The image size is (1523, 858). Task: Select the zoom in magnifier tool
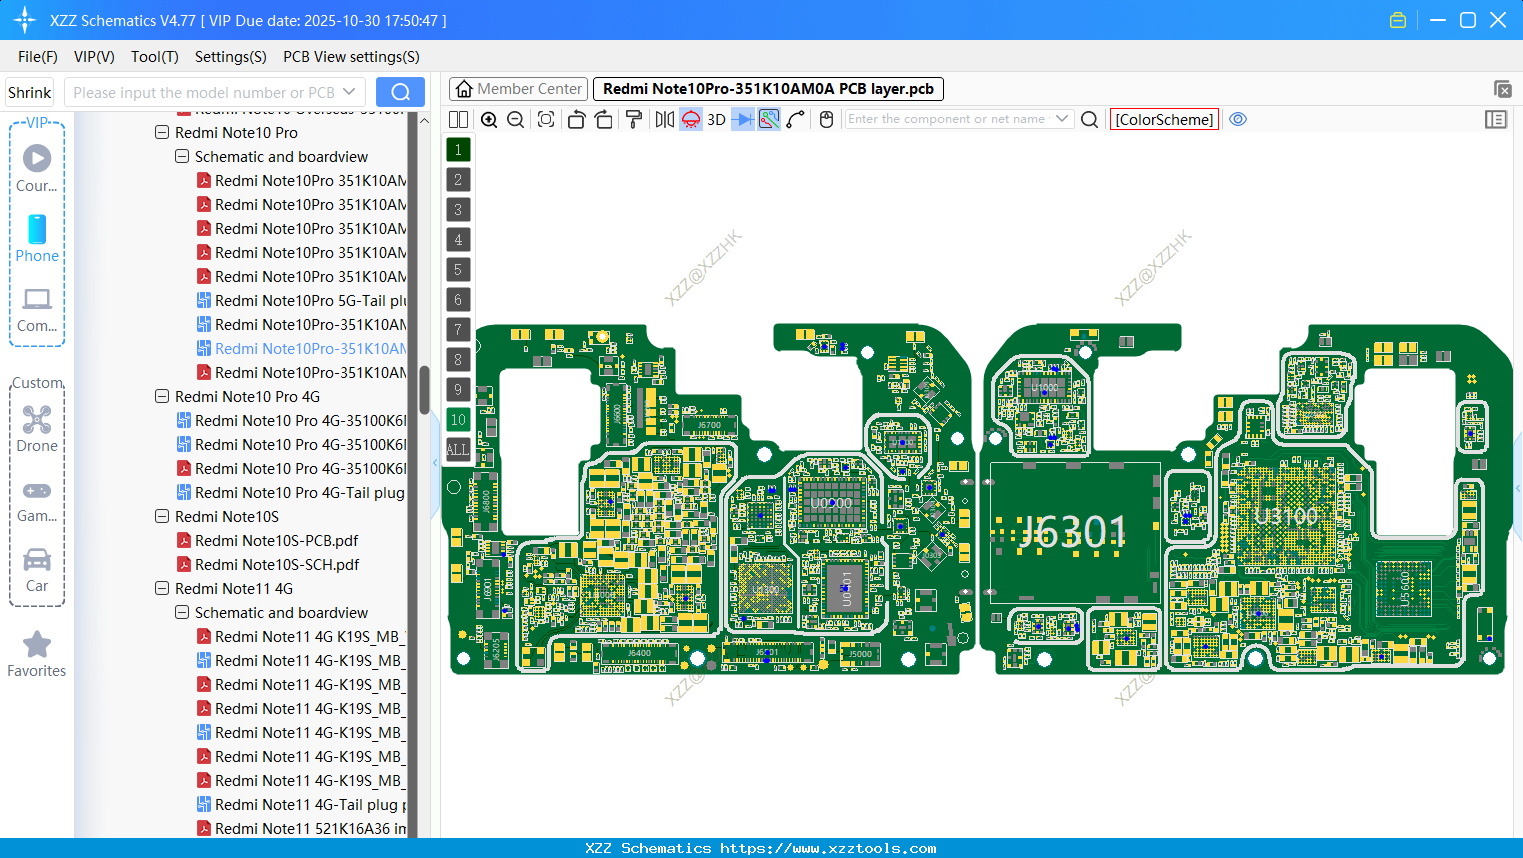click(x=489, y=119)
